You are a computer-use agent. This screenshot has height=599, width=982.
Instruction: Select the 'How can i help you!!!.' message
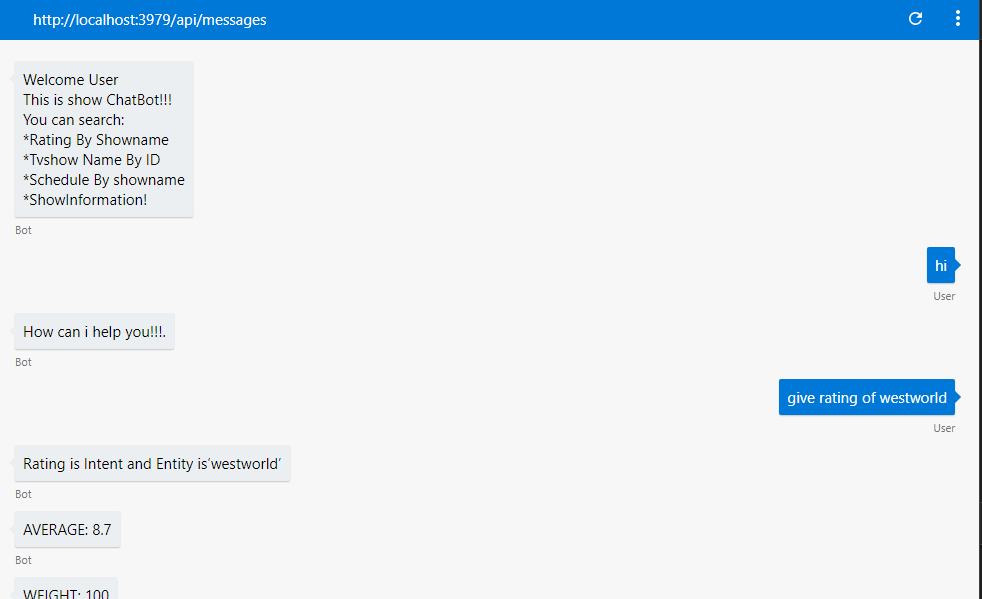coord(95,331)
